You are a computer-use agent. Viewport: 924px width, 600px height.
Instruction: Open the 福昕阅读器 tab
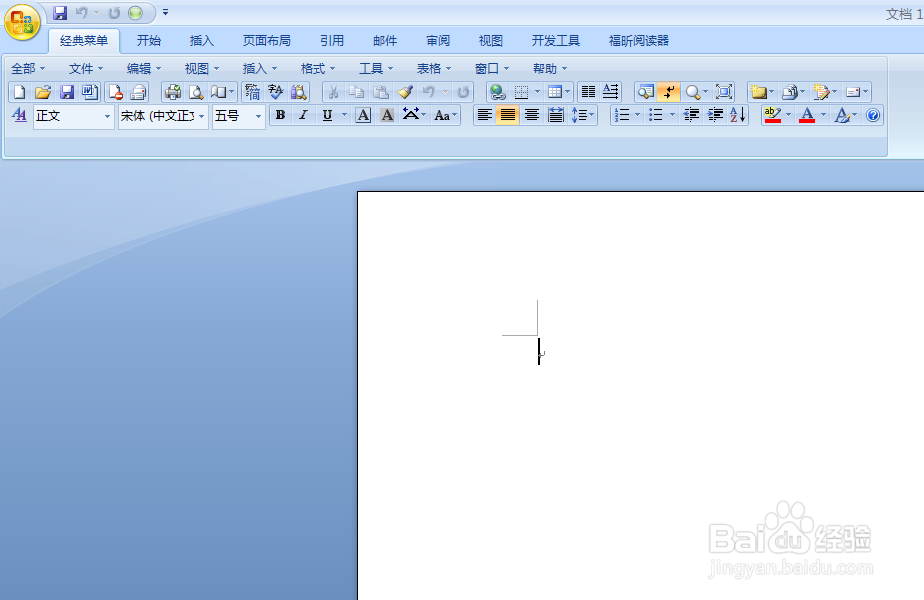(639, 41)
